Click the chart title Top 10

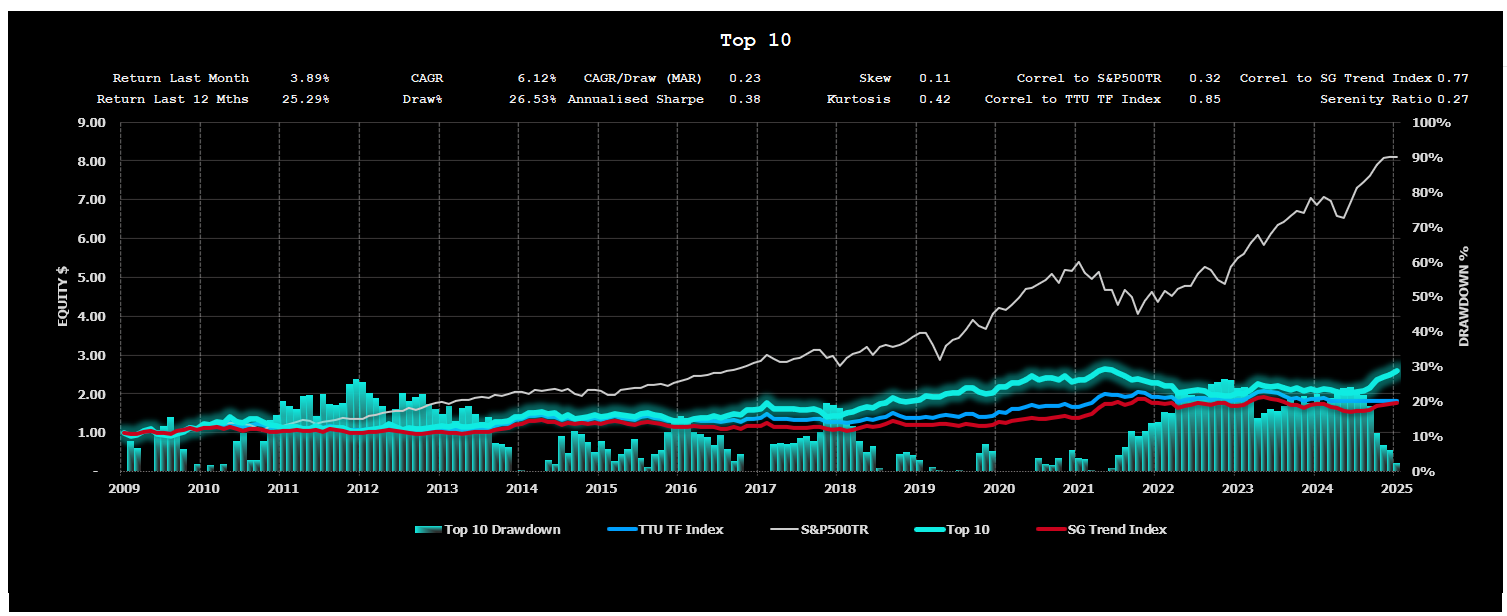[755, 41]
